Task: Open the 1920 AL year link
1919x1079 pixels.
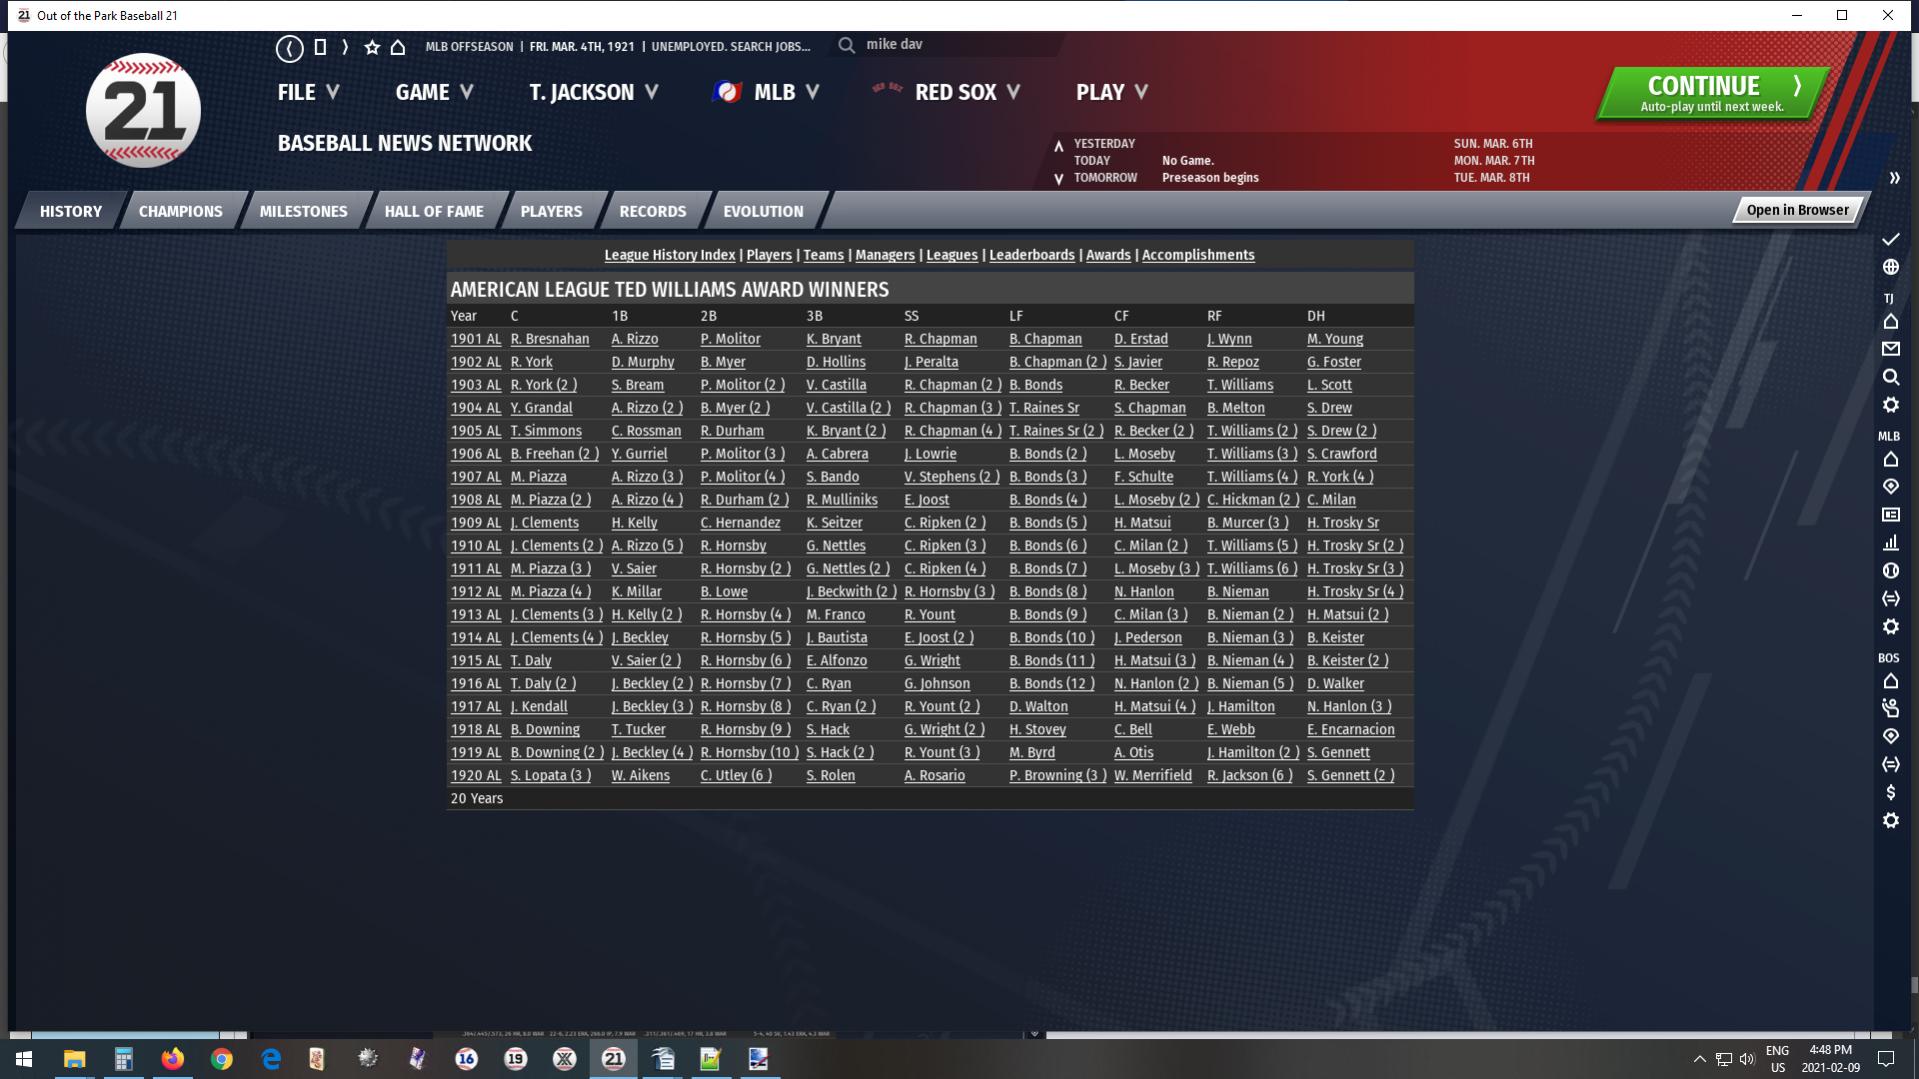Action: point(476,776)
